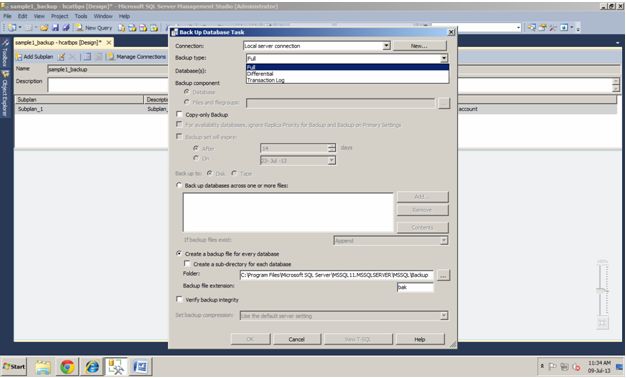
Task: Click the New Project icon in main toolbar
Action: point(12,28)
